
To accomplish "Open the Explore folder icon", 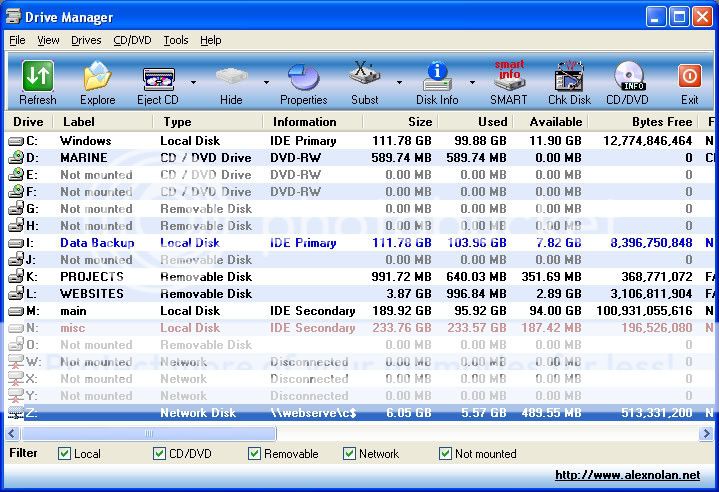I will [97, 77].
